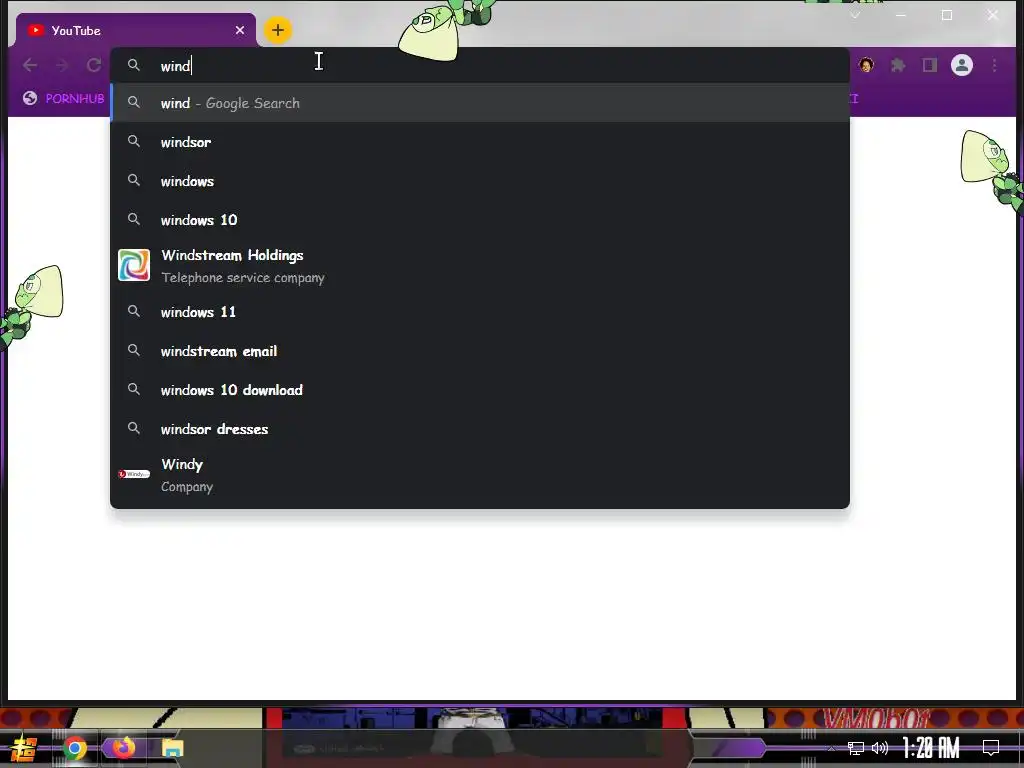Screen dimensions: 1024x768
Task: Open the Extensions puzzle icon
Action: click(898, 65)
